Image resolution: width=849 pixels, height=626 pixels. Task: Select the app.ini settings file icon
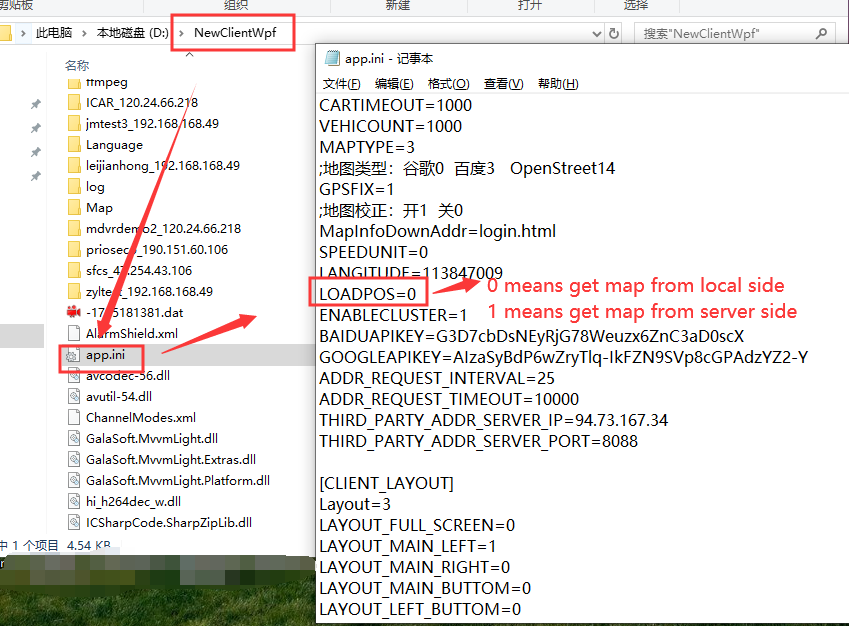73,355
